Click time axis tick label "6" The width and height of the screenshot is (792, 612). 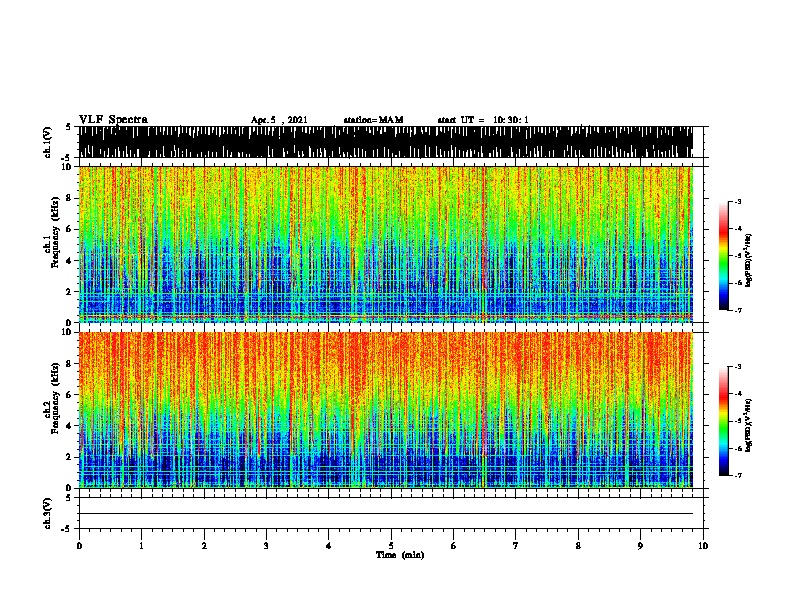(x=454, y=546)
